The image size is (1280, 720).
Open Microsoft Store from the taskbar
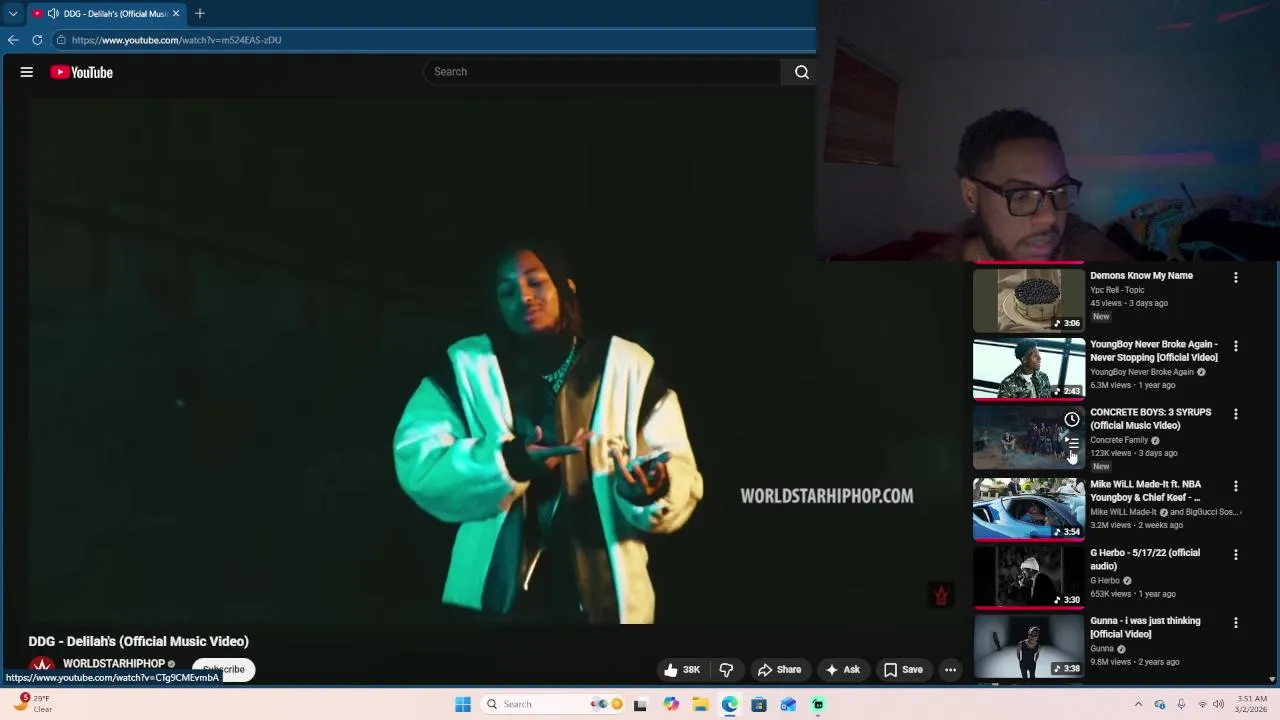[759, 704]
